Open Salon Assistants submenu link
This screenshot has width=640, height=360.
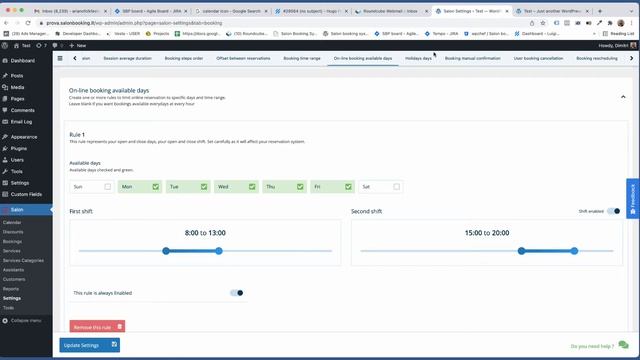[13, 270]
